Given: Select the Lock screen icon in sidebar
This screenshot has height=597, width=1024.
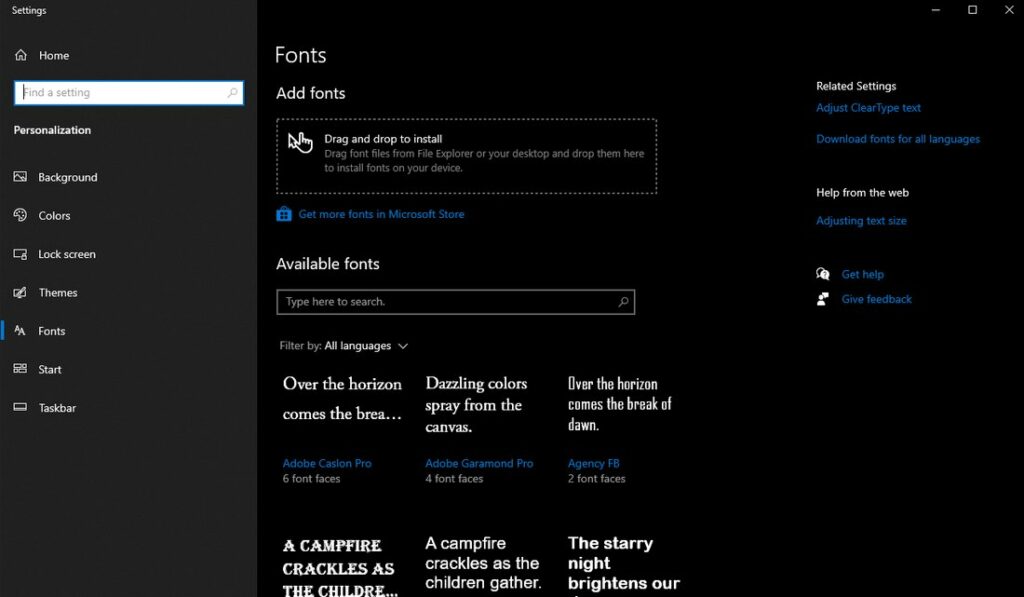Looking at the screenshot, I should coord(22,254).
